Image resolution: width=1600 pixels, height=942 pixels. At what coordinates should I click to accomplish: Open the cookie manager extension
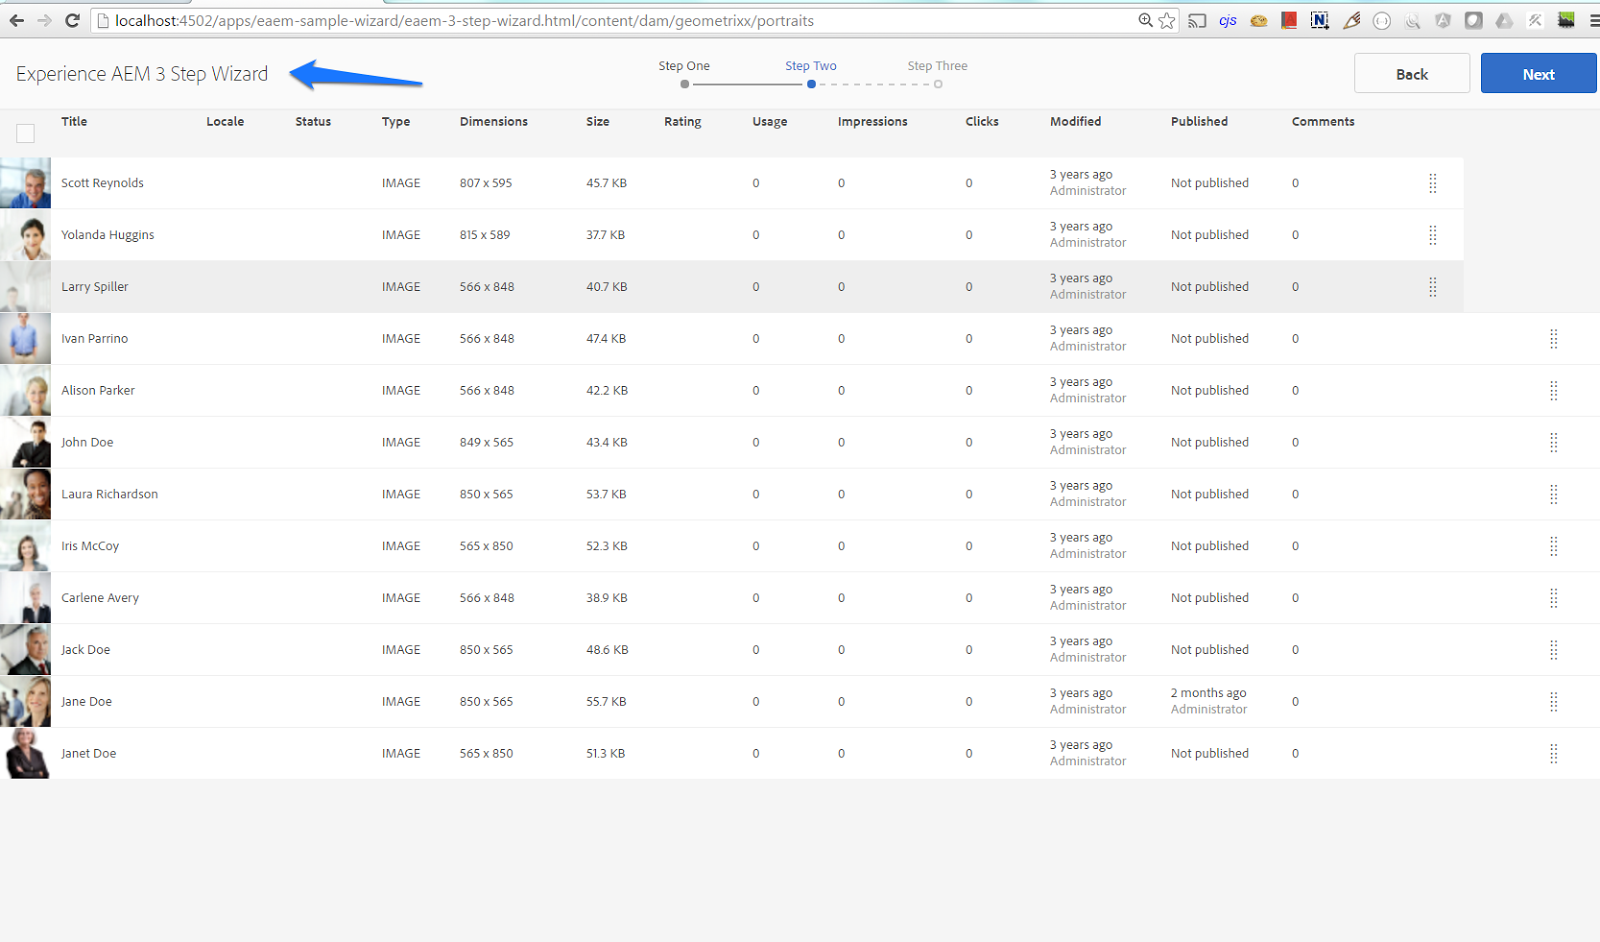coord(1258,20)
